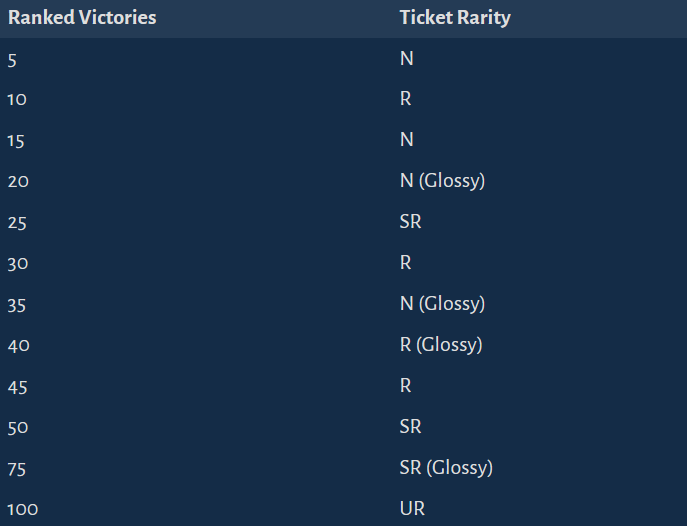Click the Ranked Victories column header
687x526 pixels.
tap(82, 18)
